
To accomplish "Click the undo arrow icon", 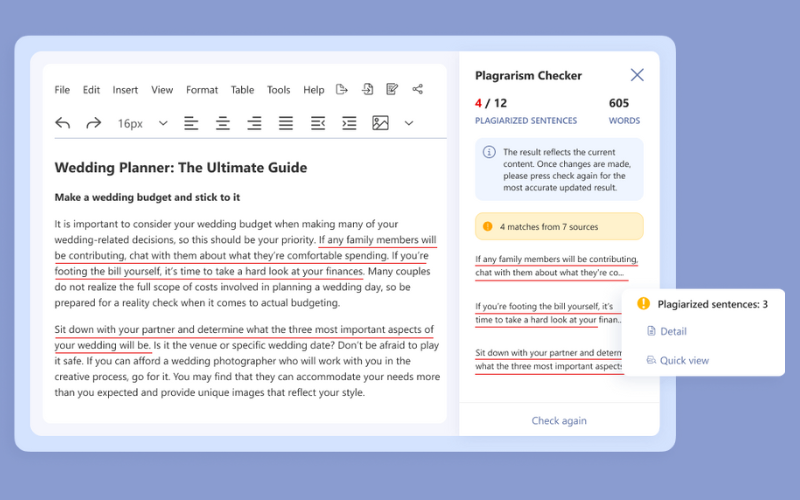I will (63, 123).
